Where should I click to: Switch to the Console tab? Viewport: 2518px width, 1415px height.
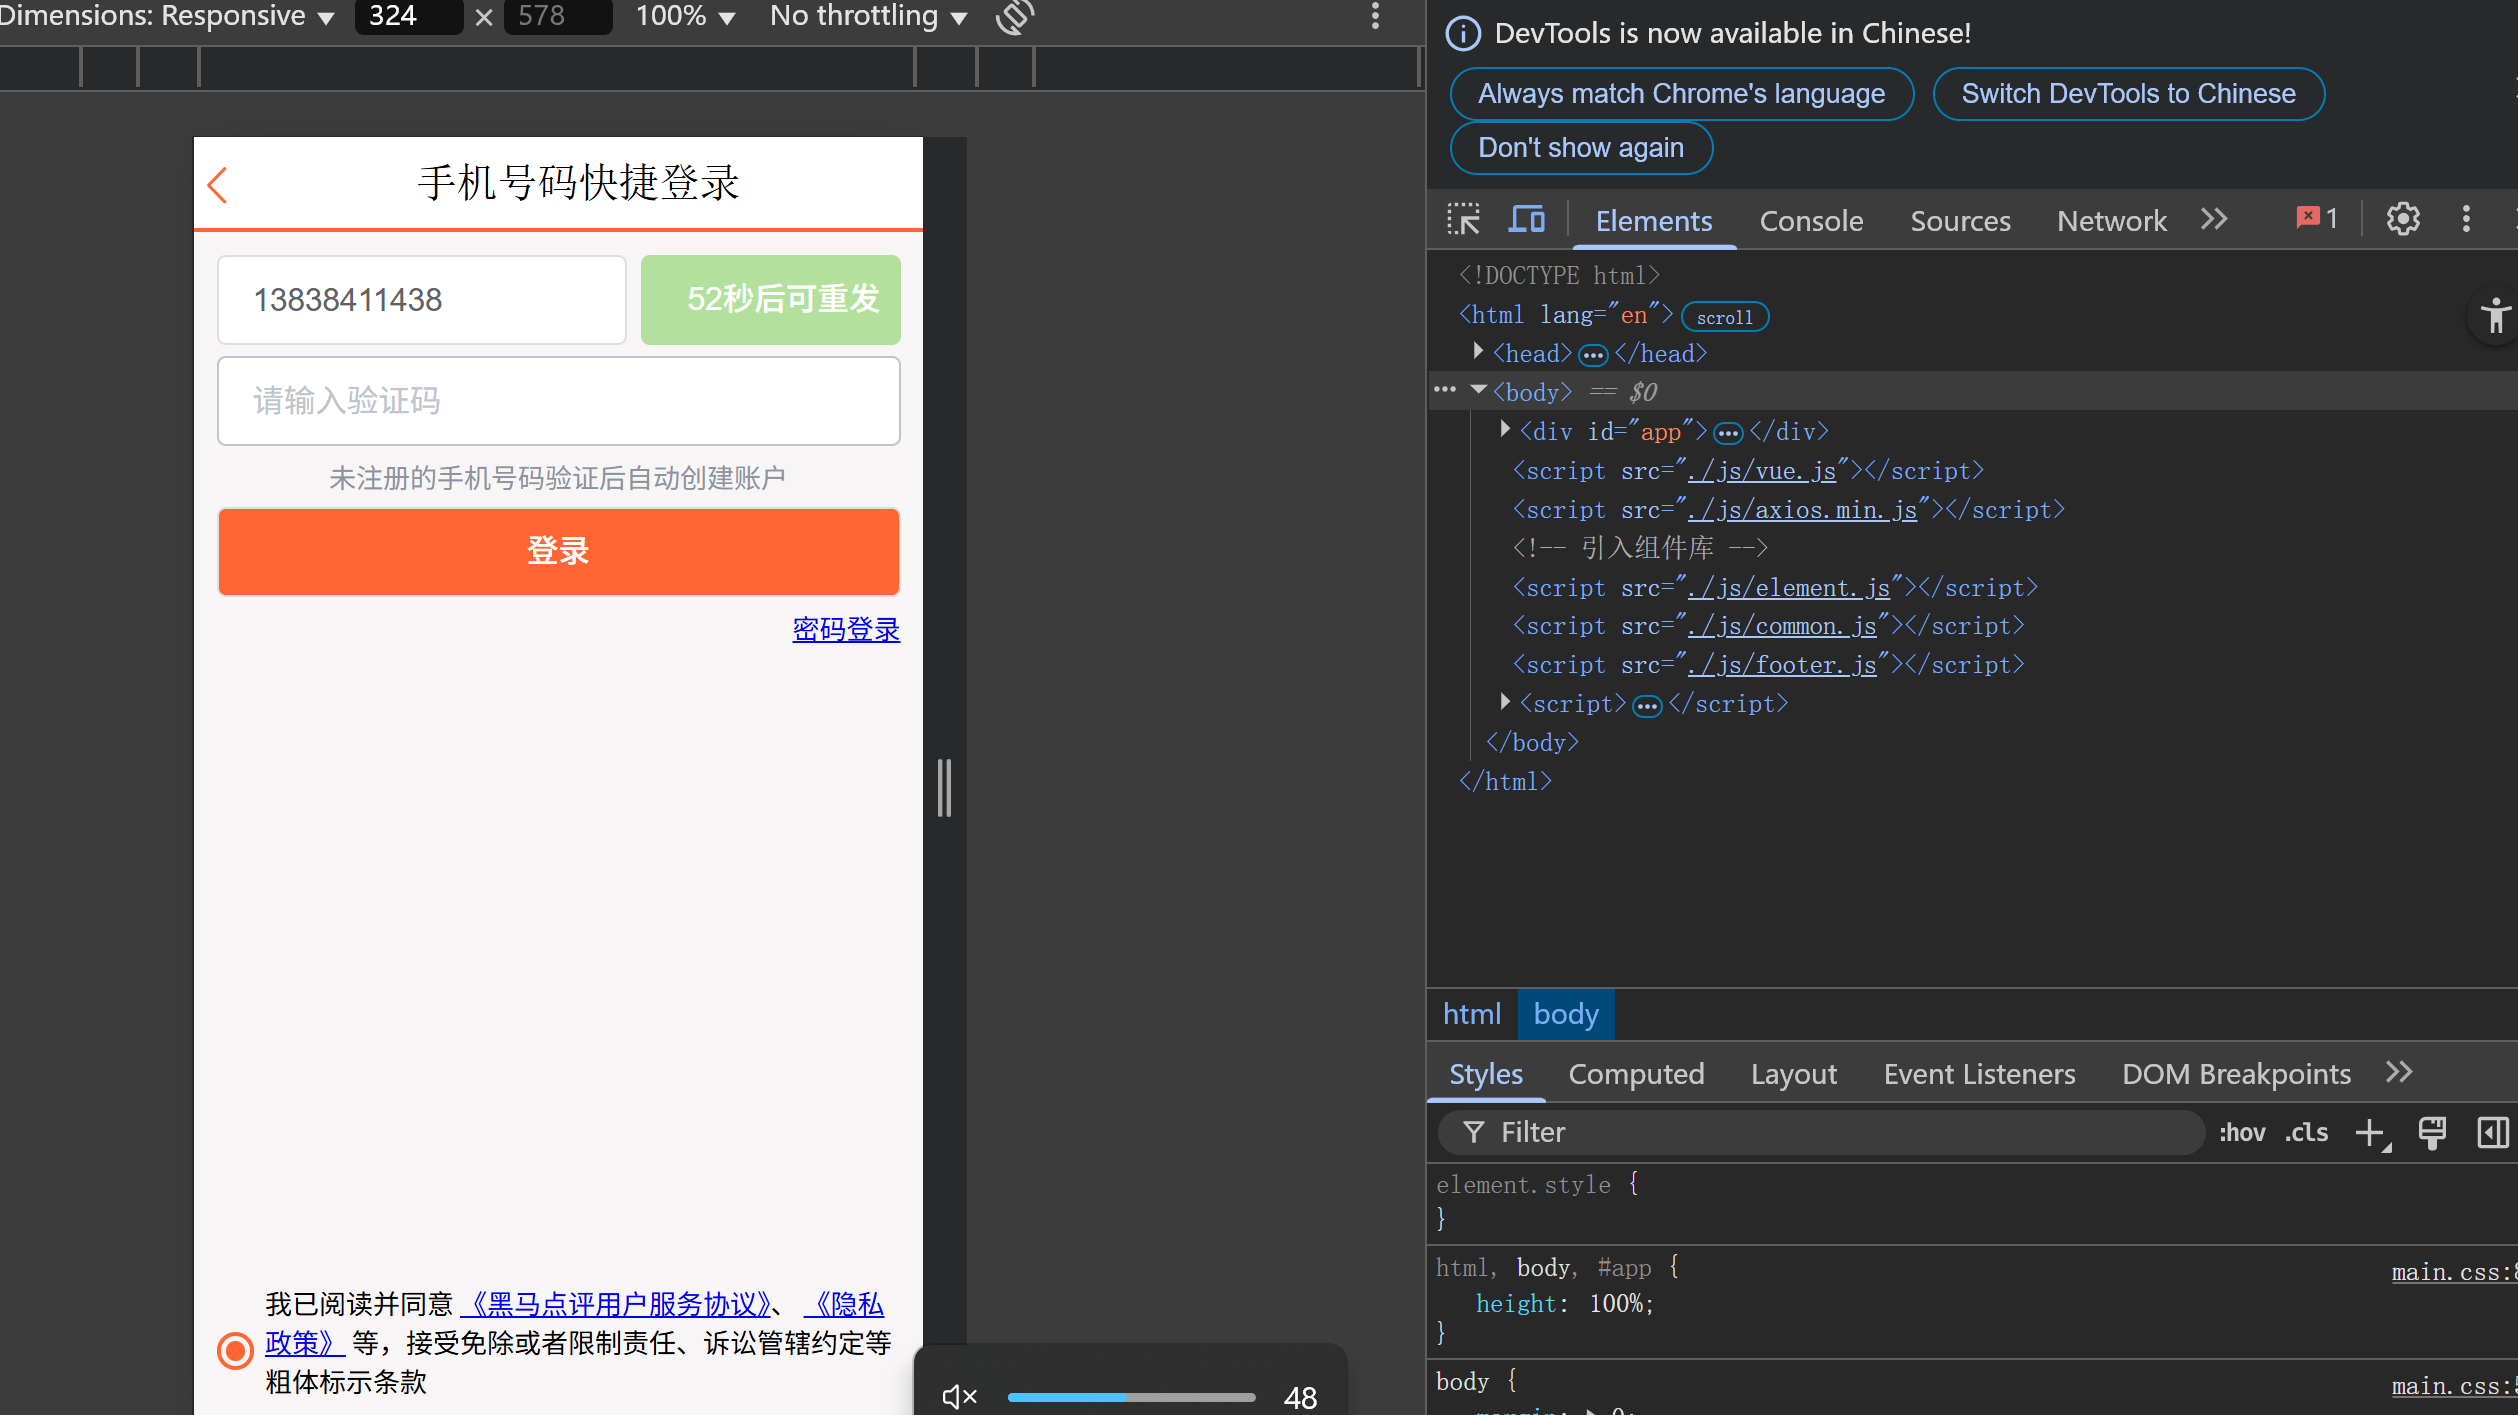click(x=1811, y=221)
